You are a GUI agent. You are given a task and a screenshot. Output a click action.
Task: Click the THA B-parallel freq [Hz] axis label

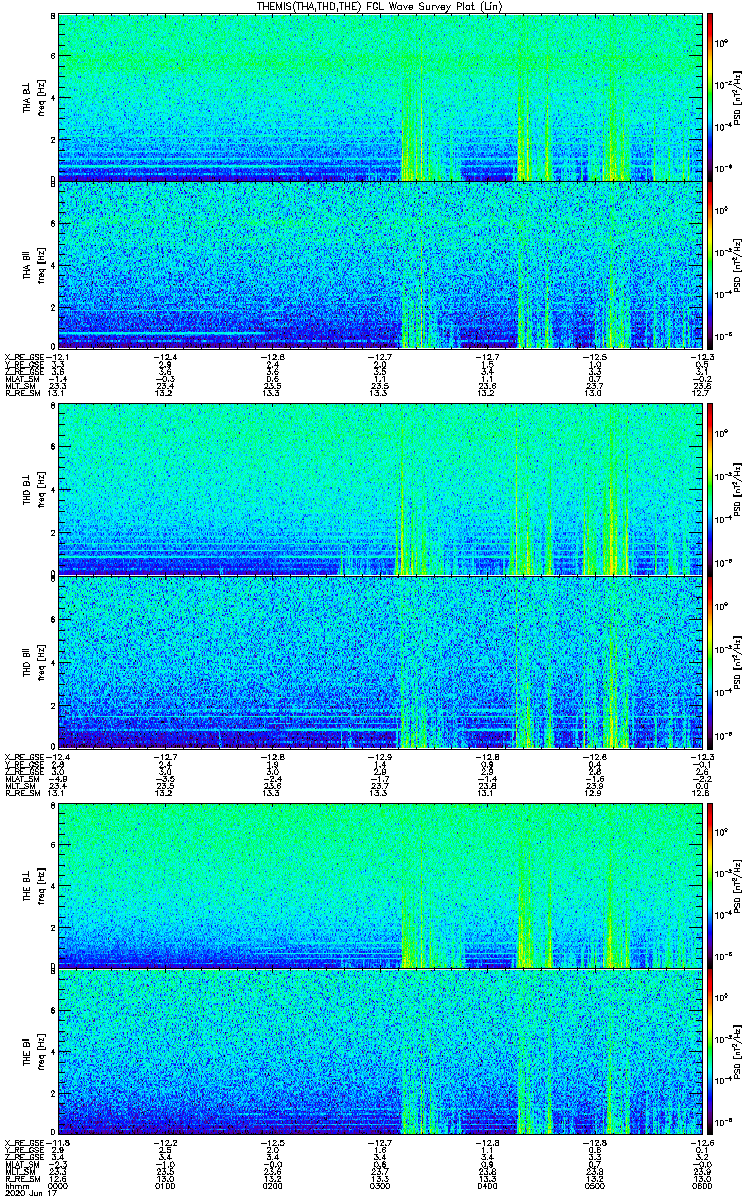40,265
